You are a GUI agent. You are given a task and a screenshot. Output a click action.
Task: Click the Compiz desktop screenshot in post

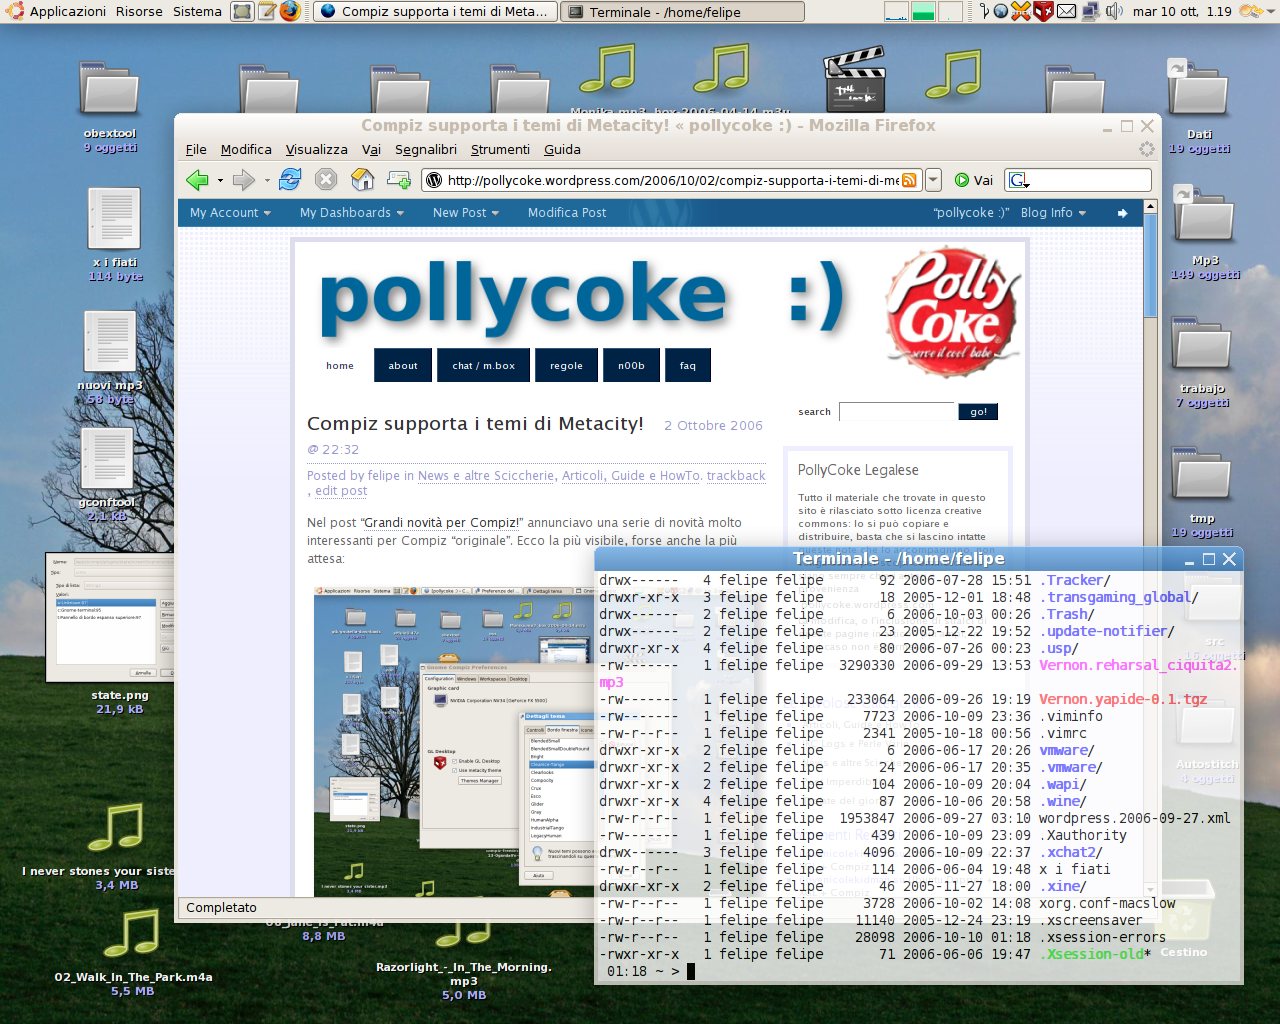455,741
